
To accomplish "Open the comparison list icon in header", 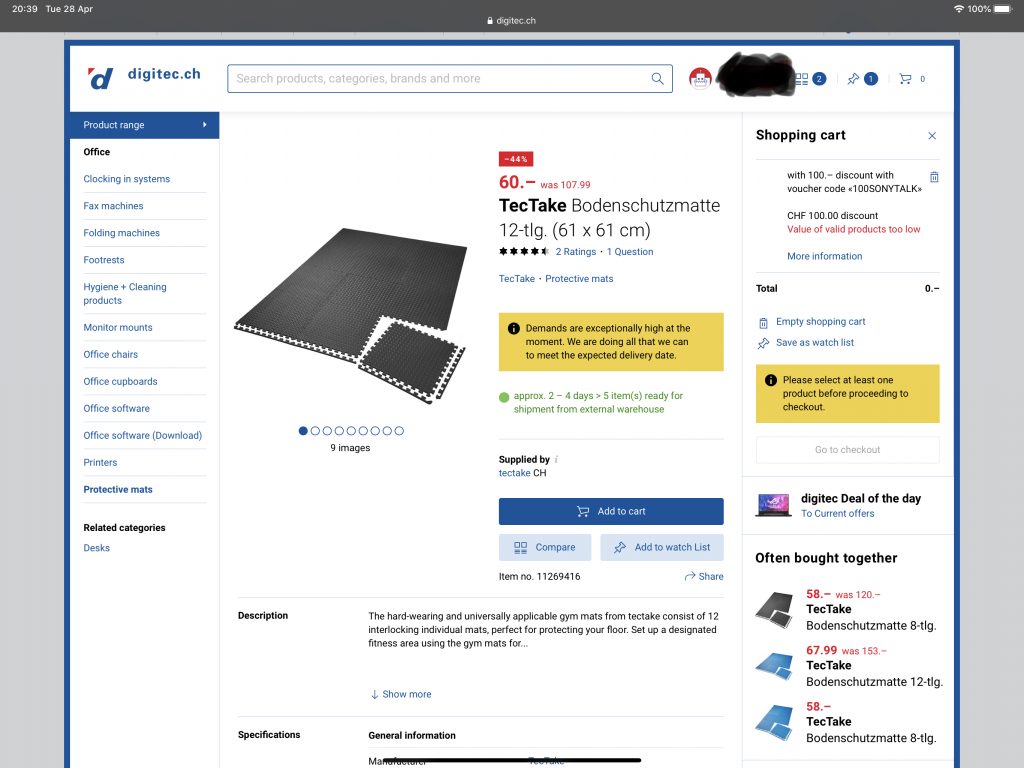I will point(802,79).
